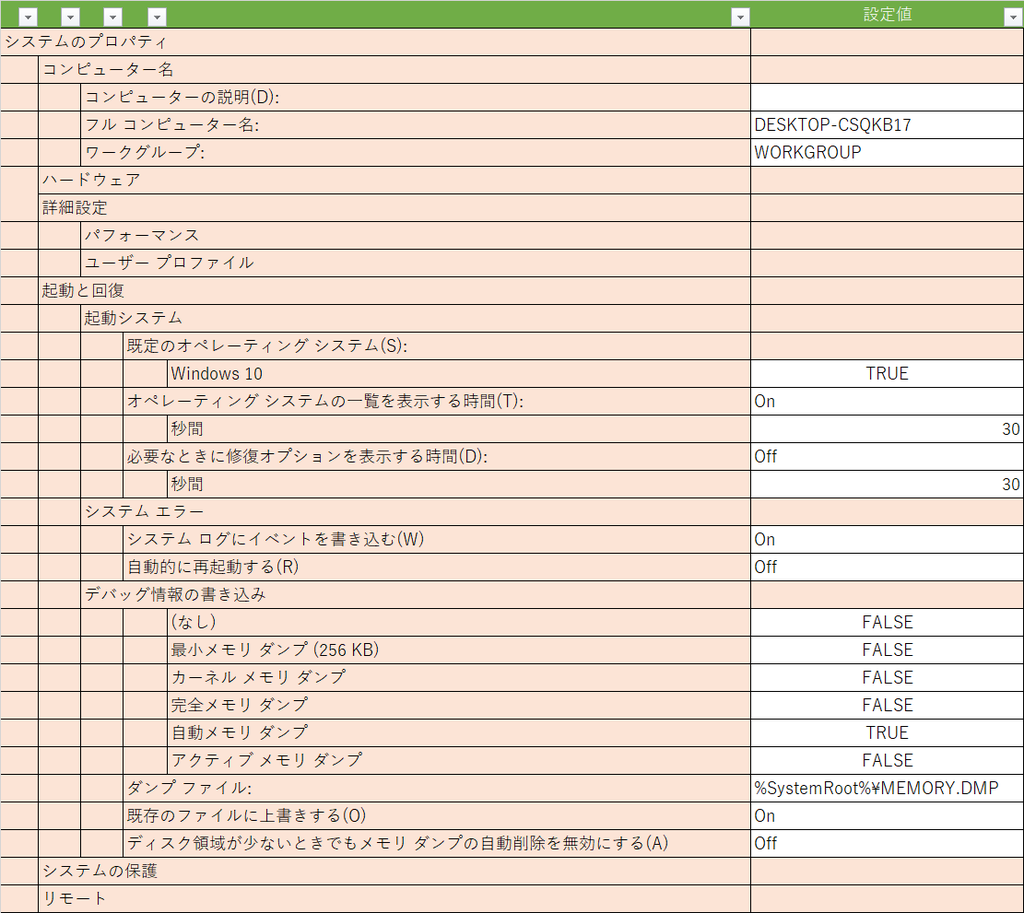Click the 設定値 header cell
This screenshot has width=1024, height=913.
[x=887, y=14]
